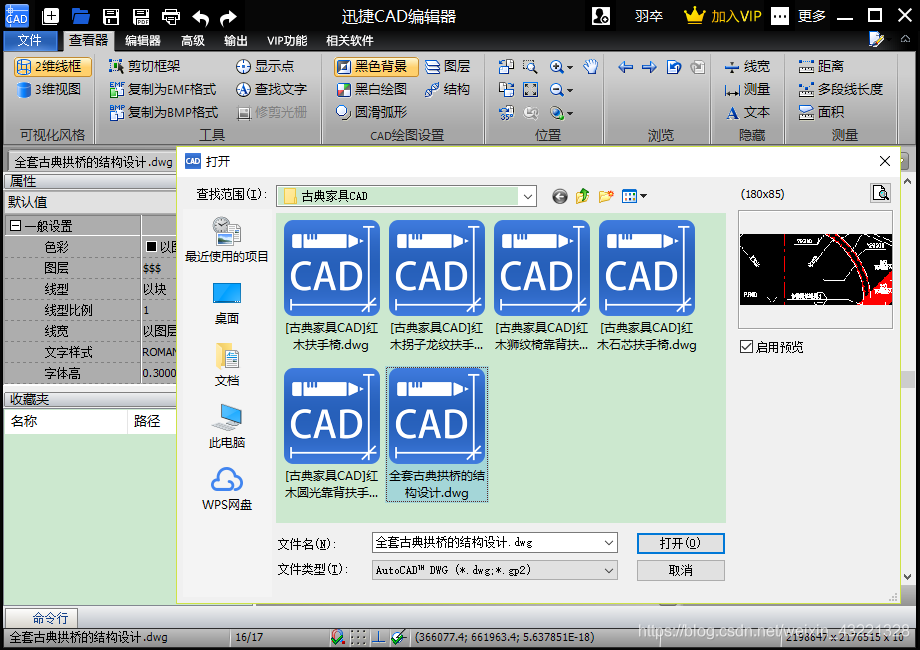
Task: Toggle 测量 measurement visibility
Action: (746, 89)
